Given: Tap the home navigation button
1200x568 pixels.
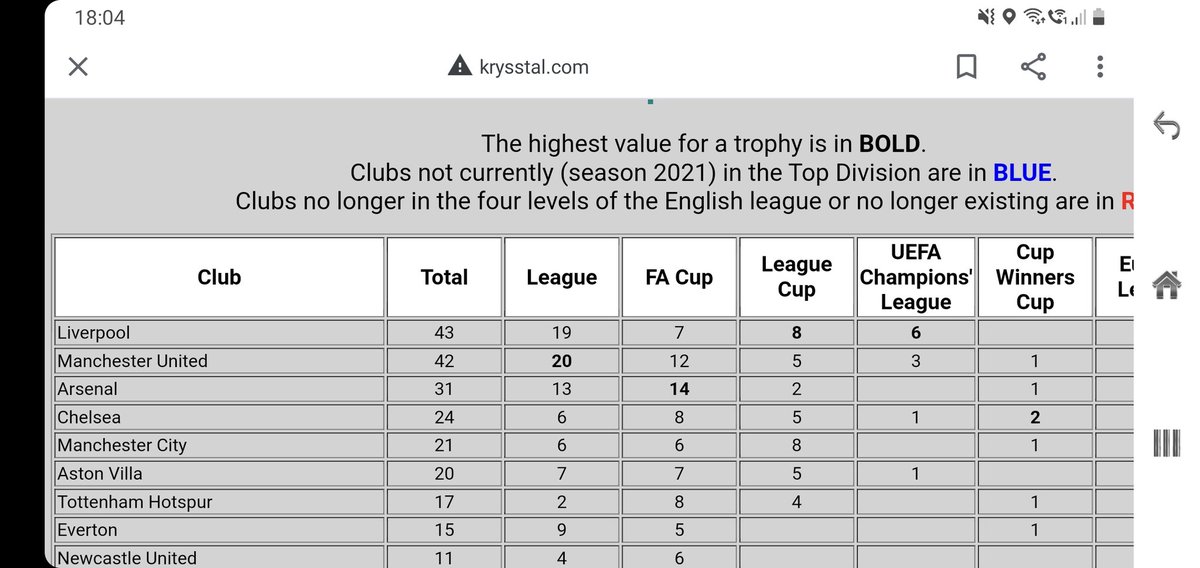Looking at the screenshot, I should [1166, 285].
